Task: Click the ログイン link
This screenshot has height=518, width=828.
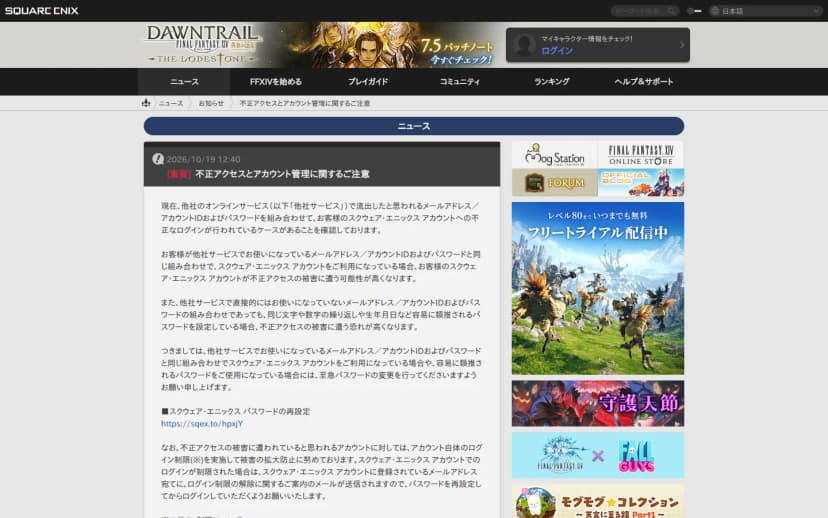Action: [557, 51]
